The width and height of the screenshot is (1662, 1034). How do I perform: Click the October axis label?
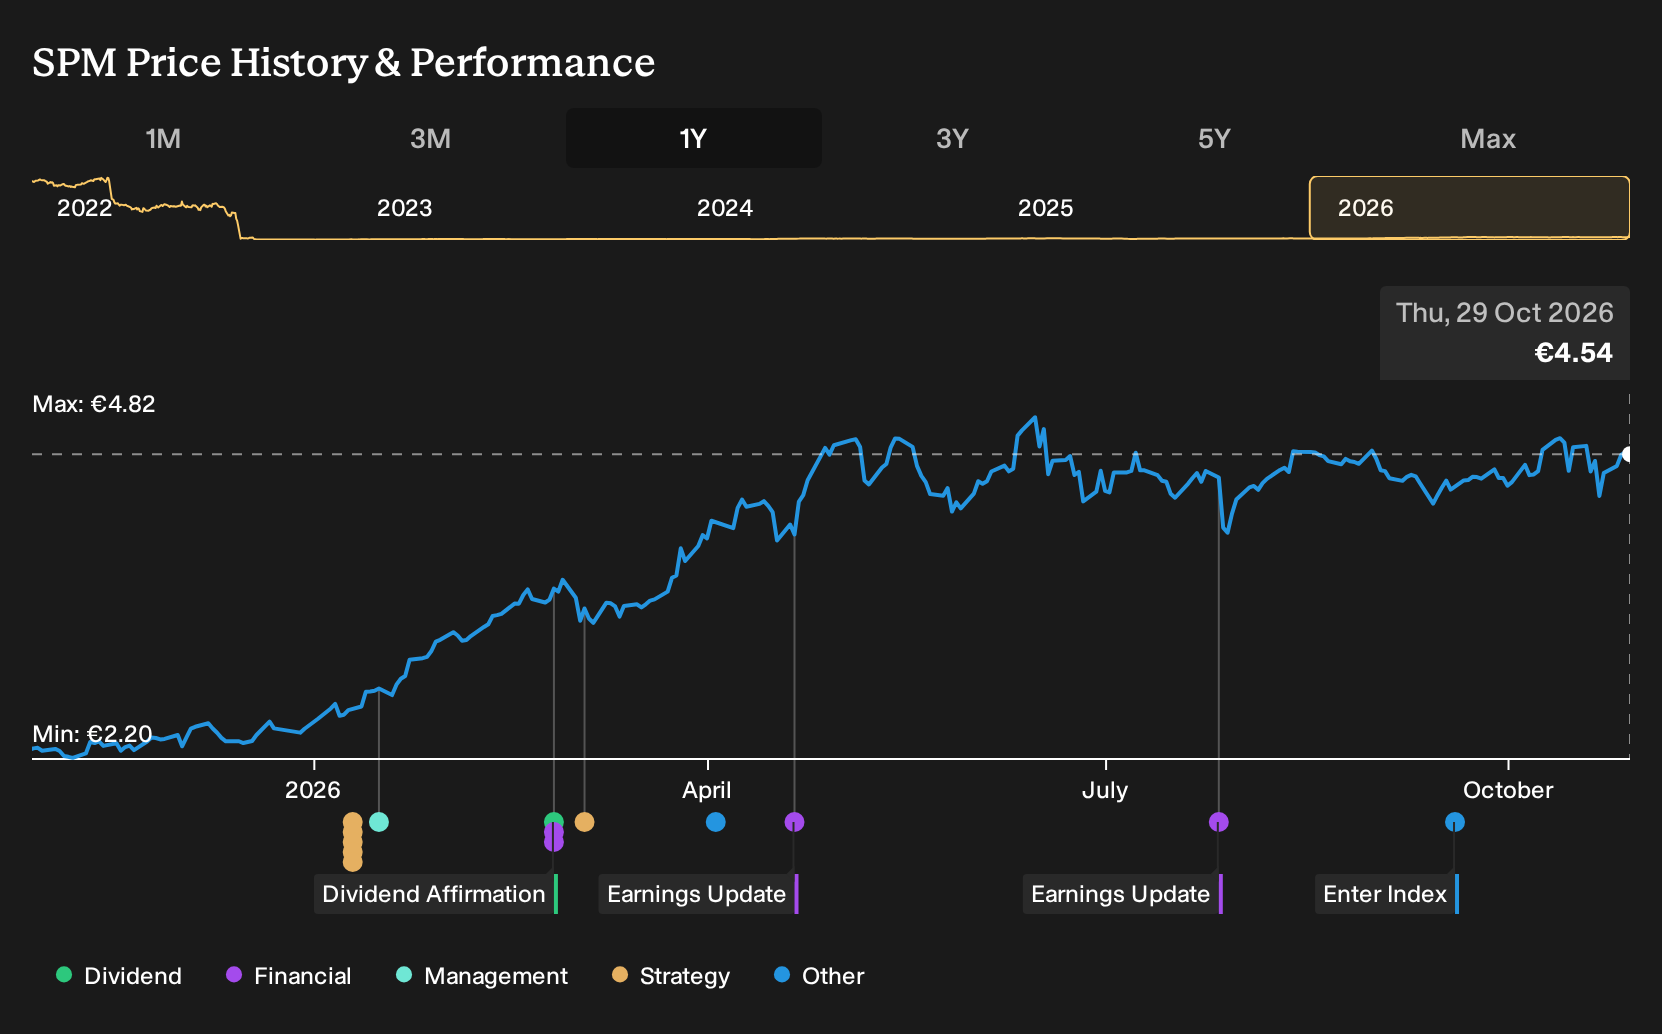pyautogui.click(x=1508, y=790)
